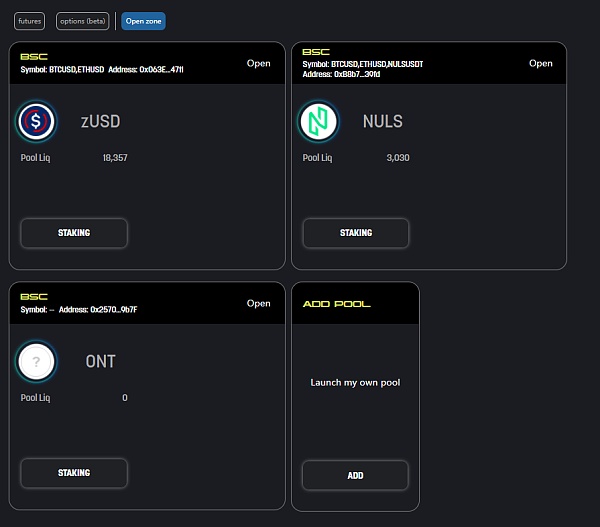The image size is (600, 527).
Task: Click Launch my own pool text
Action: (355, 382)
